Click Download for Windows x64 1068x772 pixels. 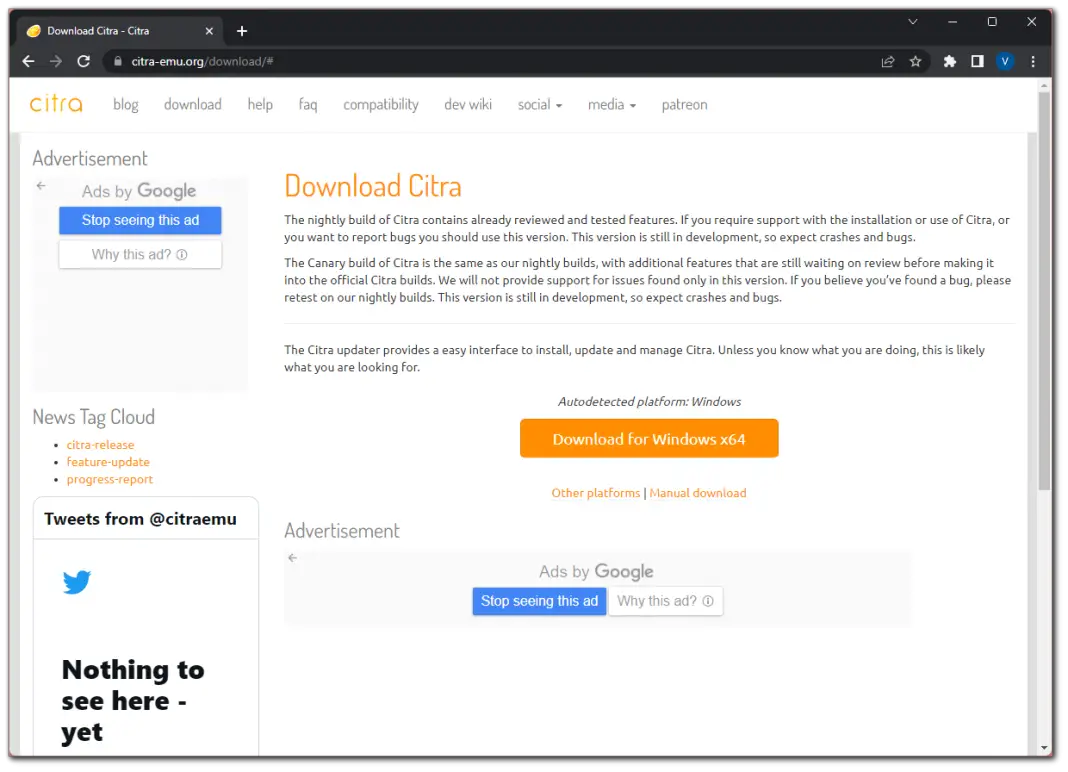coord(648,439)
